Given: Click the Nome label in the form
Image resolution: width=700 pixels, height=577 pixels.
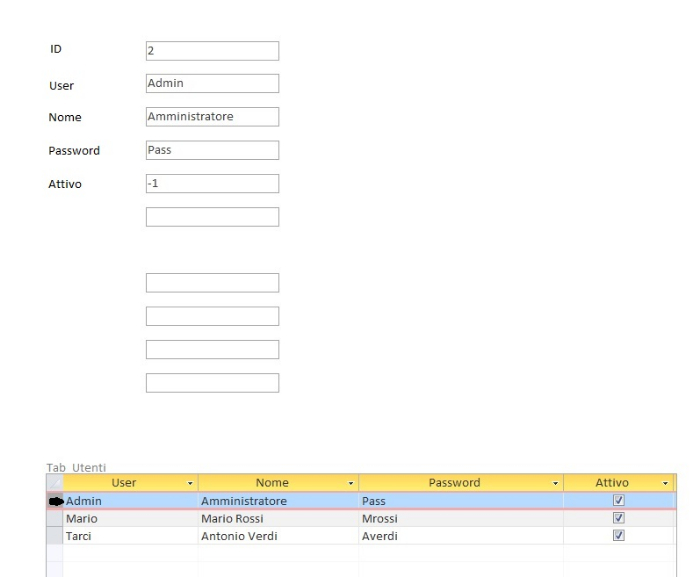Looking at the screenshot, I should click(65, 117).
